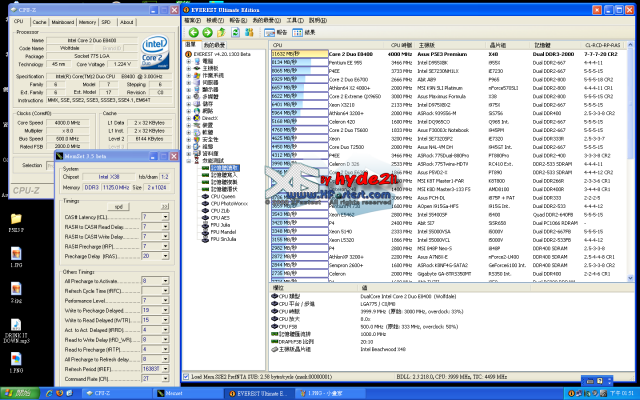Click the Refresh icon in EVEREST's toolbar
Screen dimensions: 640x400
pos(236,32)
